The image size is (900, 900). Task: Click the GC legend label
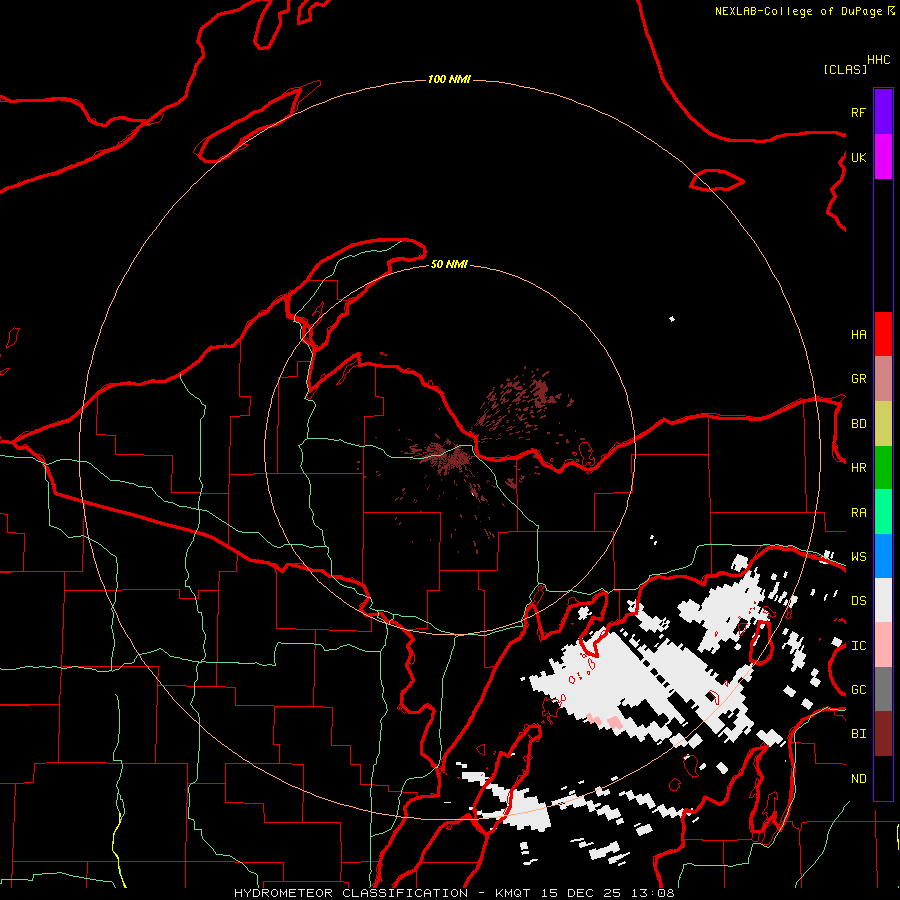coord(858,690)
